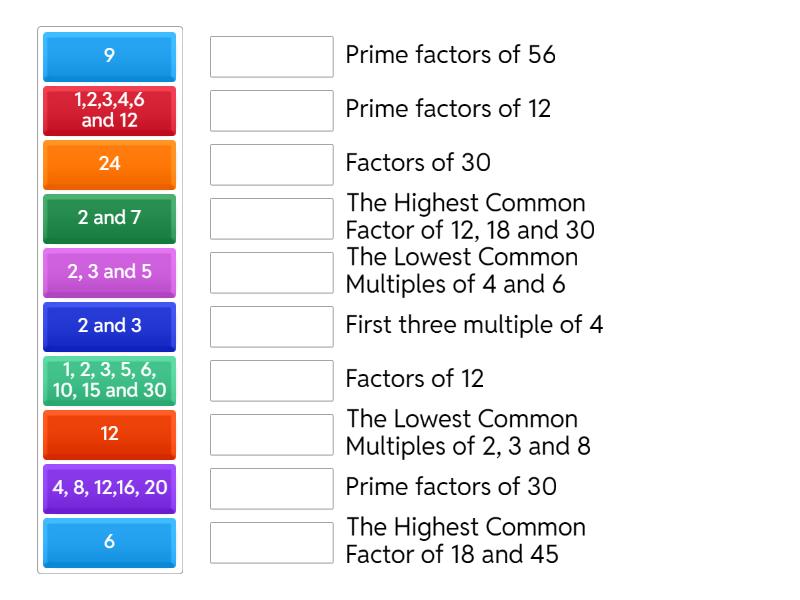Click the red '1,2,3,4,6 and 12' tile
Viewport: 800px width, 600px height.
110,111
